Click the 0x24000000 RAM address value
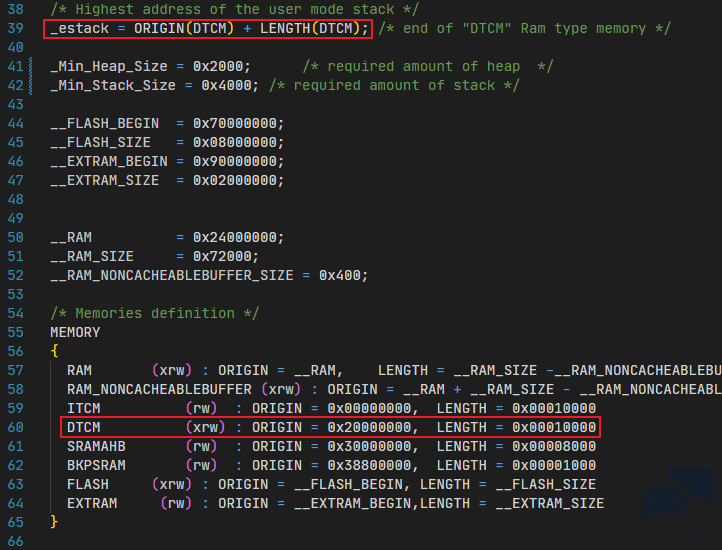Viewport: 722px width, 550px height. point(234,238)
